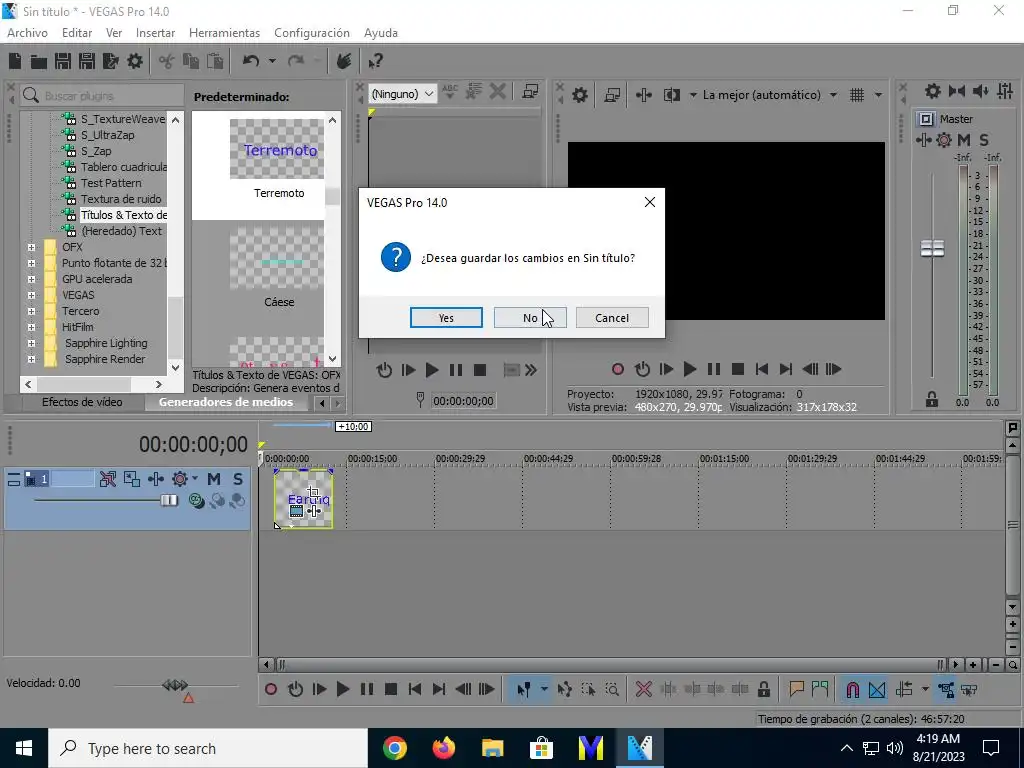This screenshot has height=768, width=1024.
Task: Select Test Pattern generator in tree
Action: pyautogui.click(x=111, y=183)
